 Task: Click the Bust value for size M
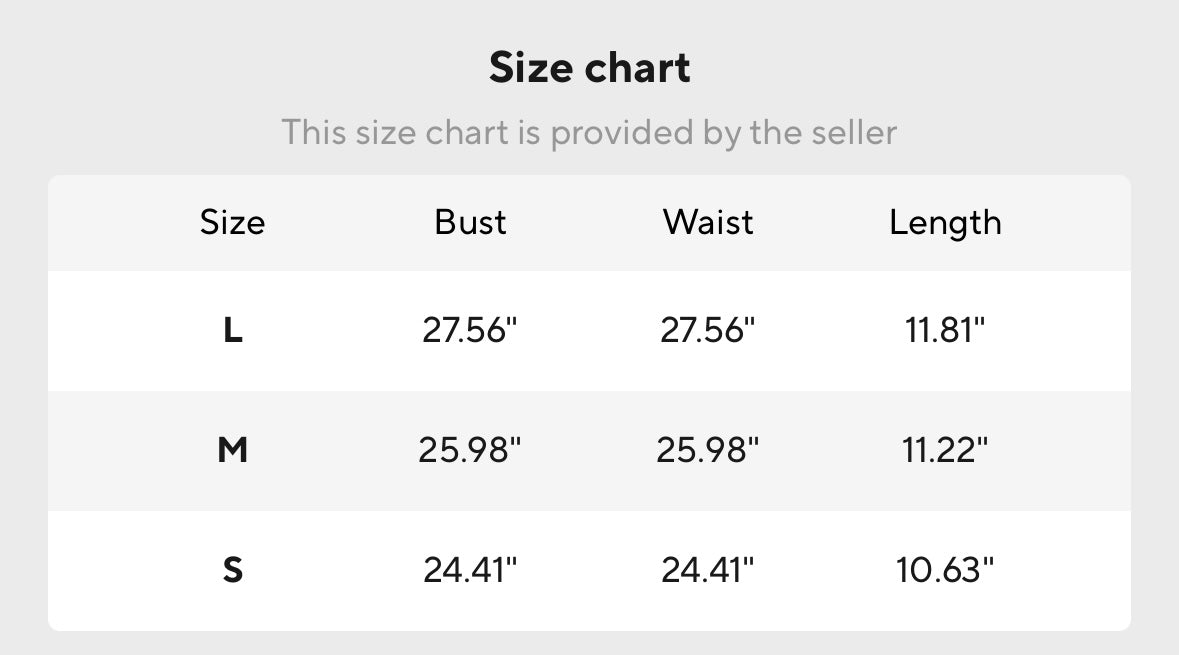470,450
